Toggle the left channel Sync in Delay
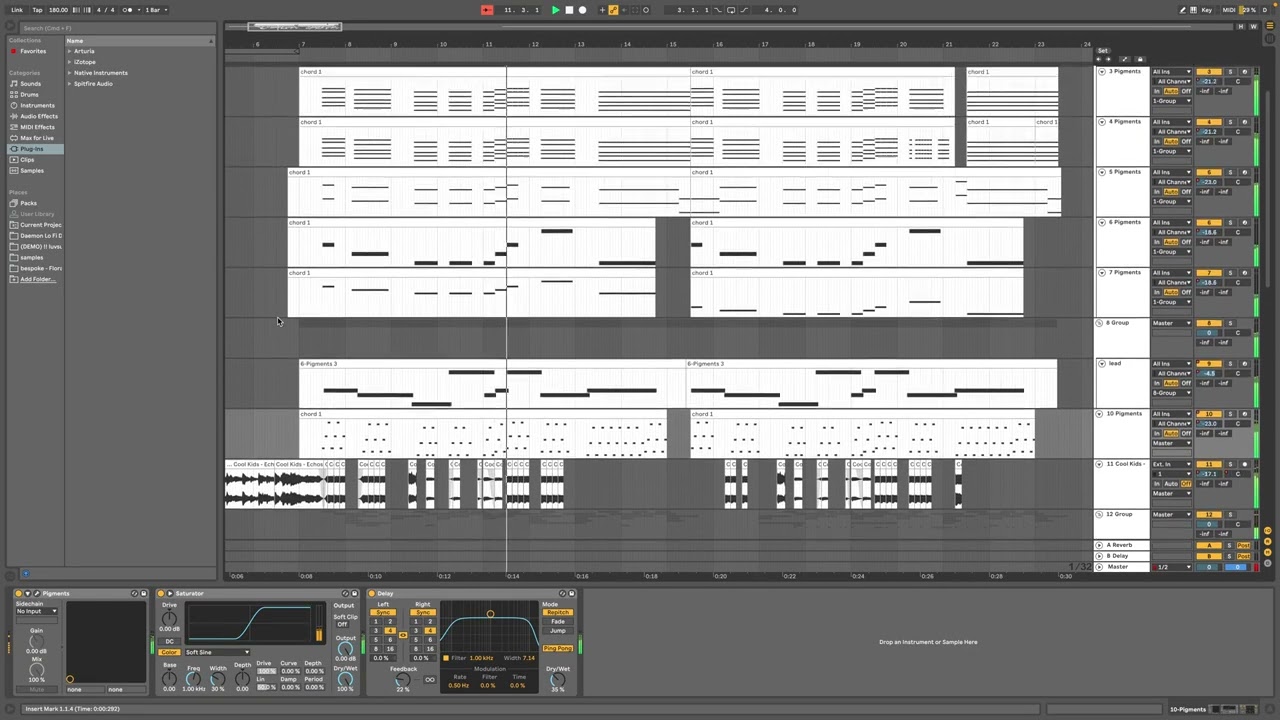The height and width of the screenshot is (720, 1280). [x=383, y=613]
